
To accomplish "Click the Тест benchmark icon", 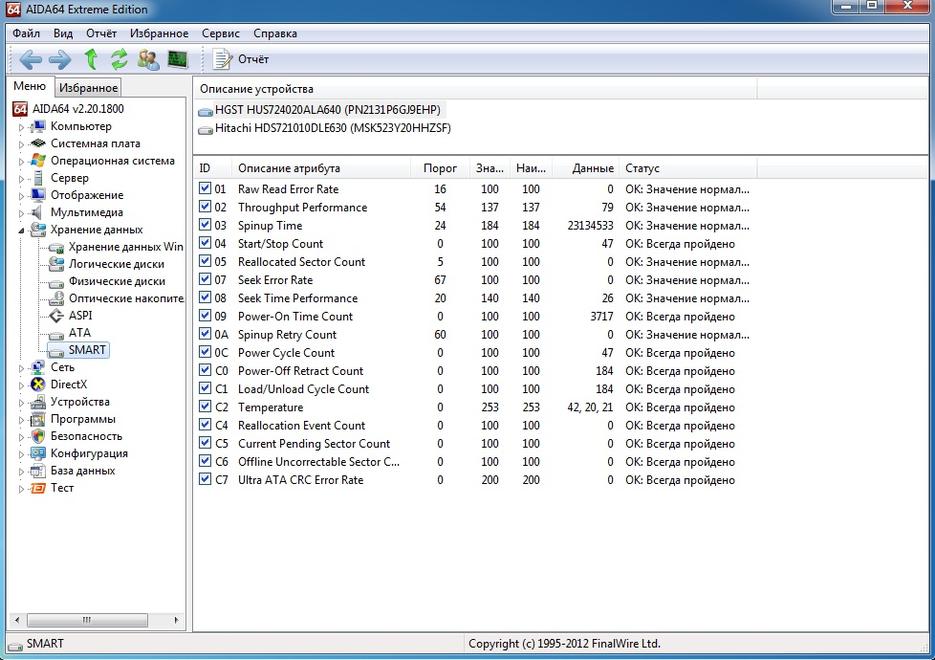I will click(38, 488).
